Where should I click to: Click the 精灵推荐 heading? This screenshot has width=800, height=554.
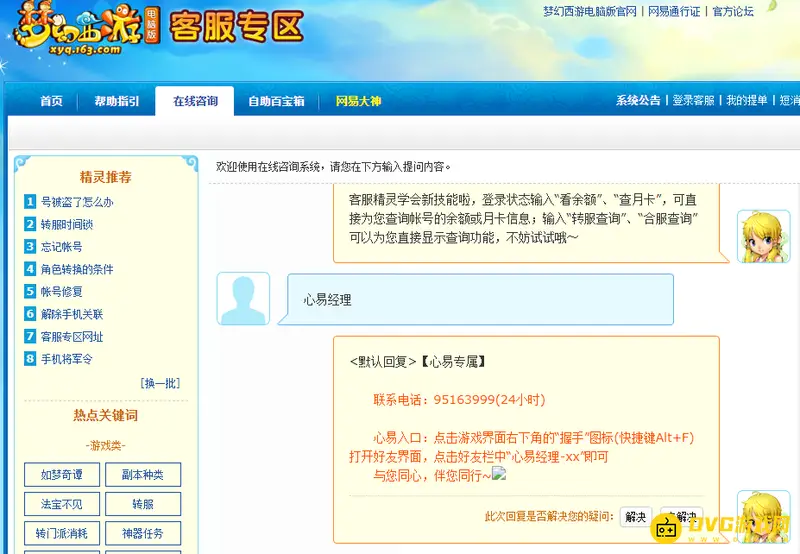(106, 177)
